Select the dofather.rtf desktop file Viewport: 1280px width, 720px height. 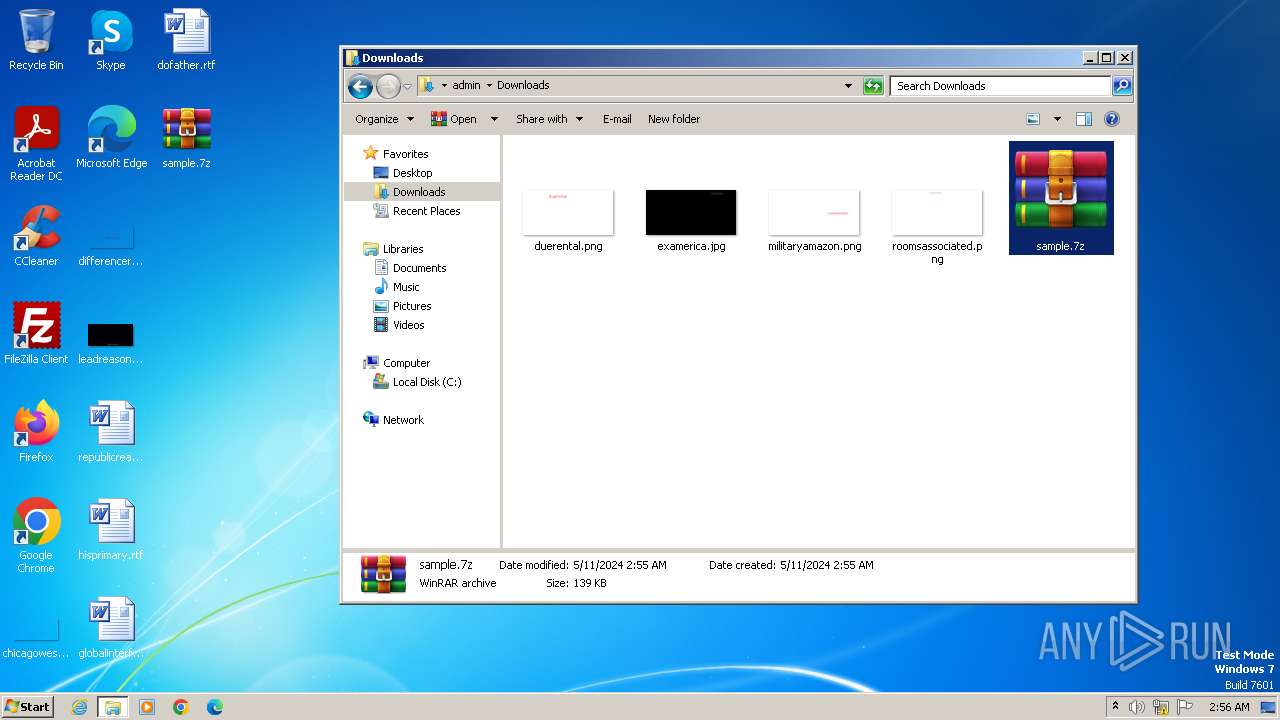(x=186, y=40)
